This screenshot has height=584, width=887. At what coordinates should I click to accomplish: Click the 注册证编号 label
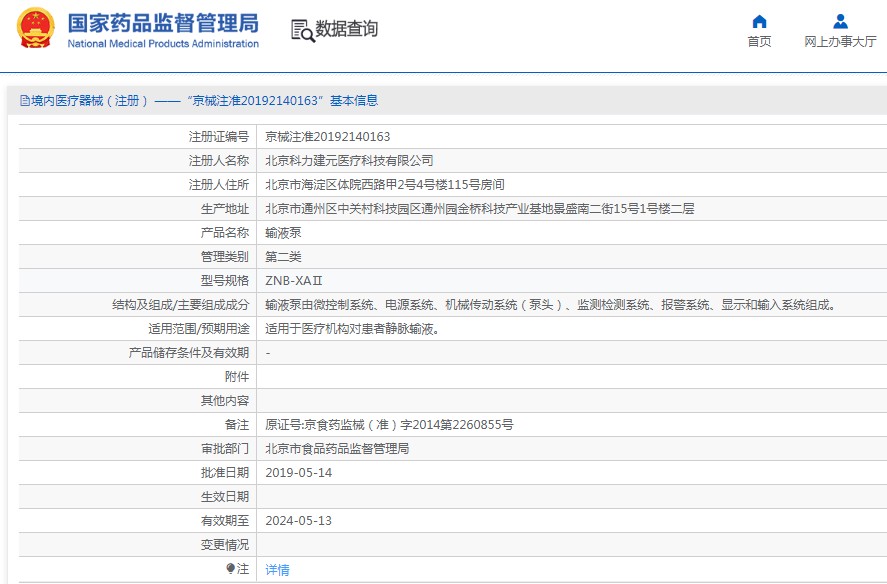(x=219, y=137)
